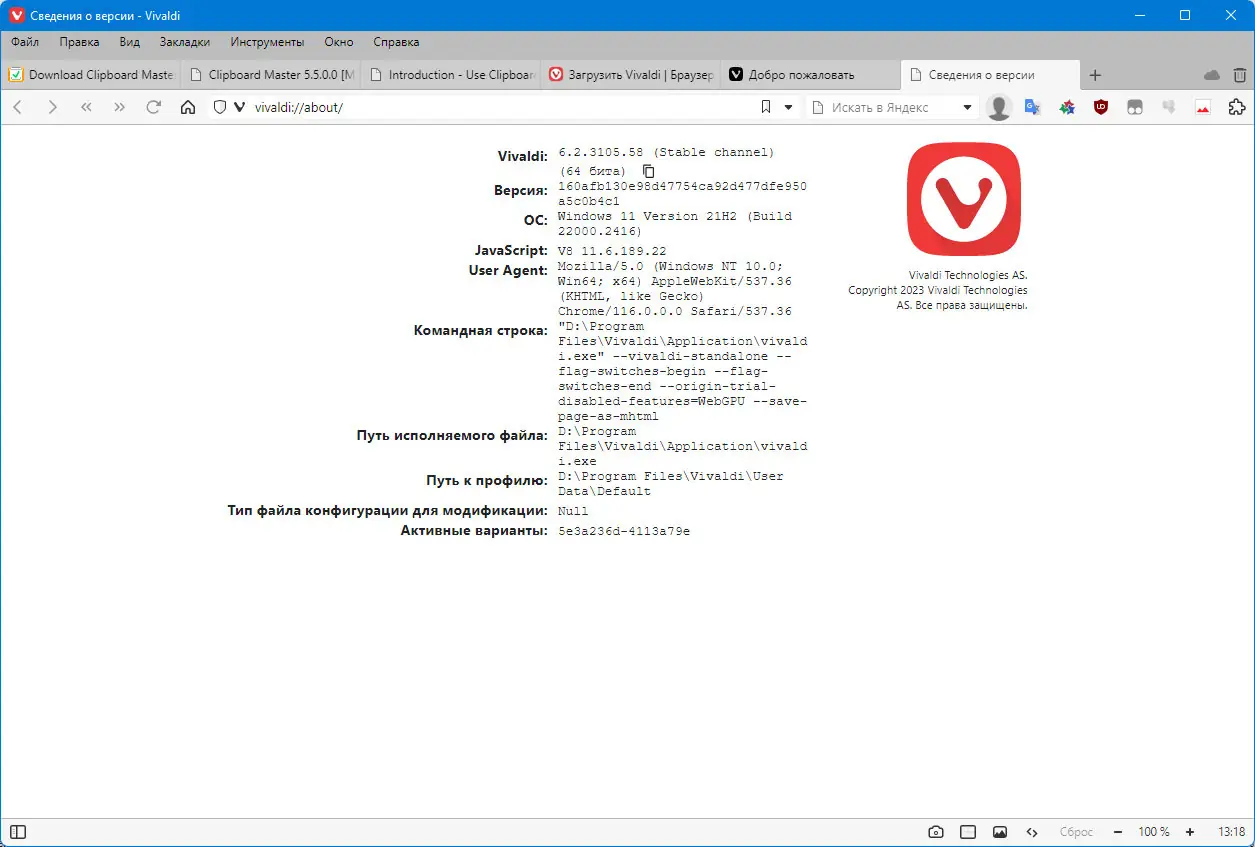Open the address bar history dropdown
Screen dimensions: 1255x847
788,107
